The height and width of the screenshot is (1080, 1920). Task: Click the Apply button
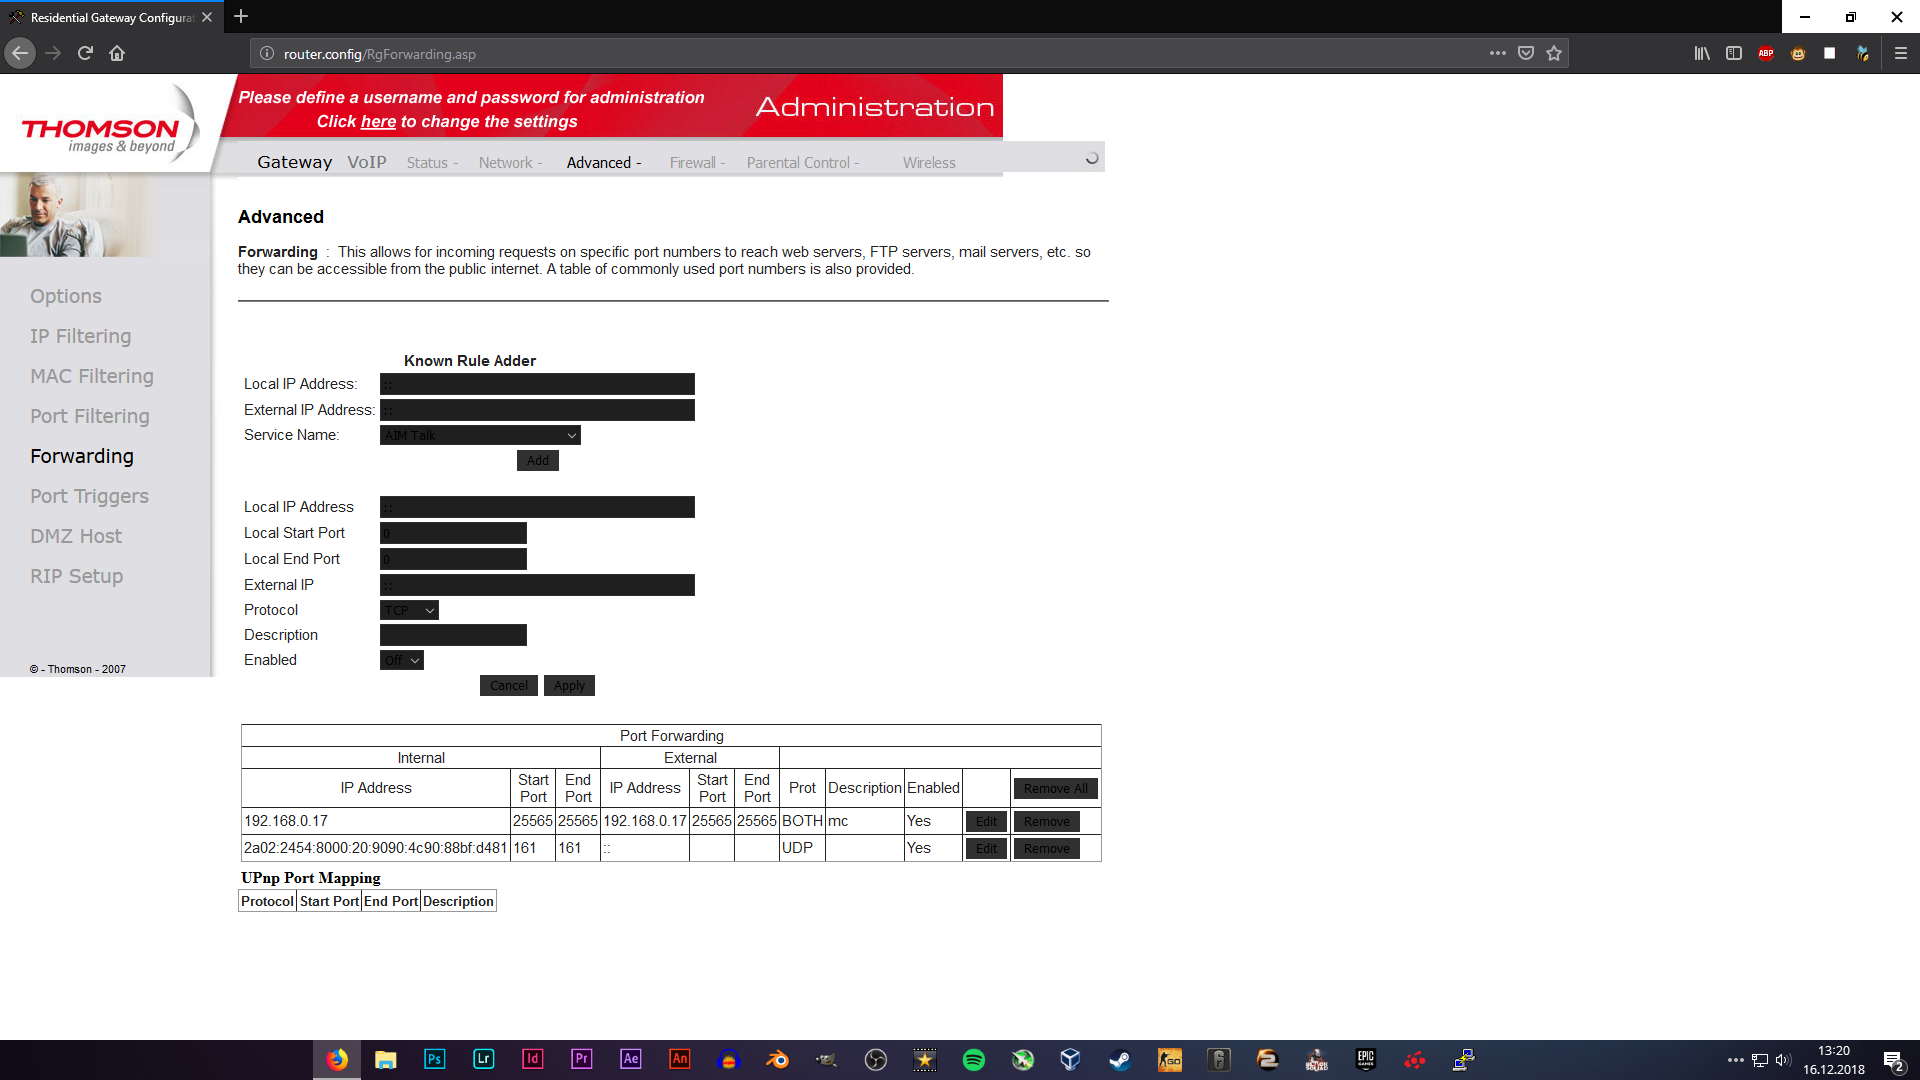569,685
